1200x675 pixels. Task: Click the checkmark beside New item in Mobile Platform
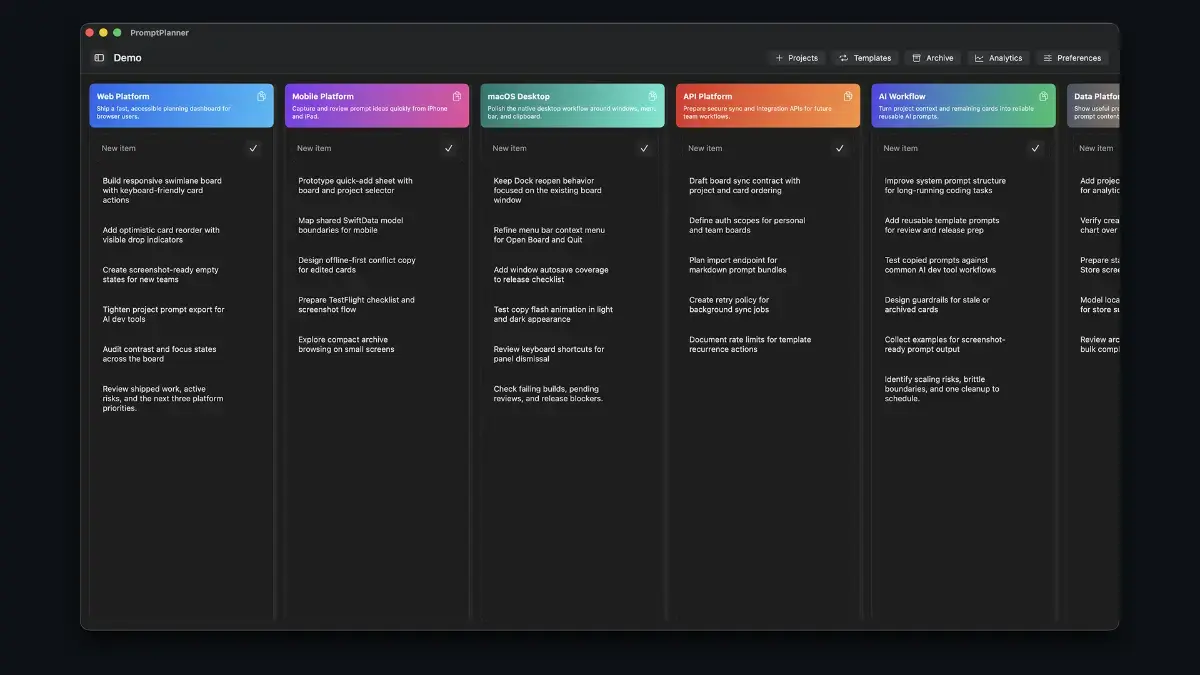coord(449,148)
